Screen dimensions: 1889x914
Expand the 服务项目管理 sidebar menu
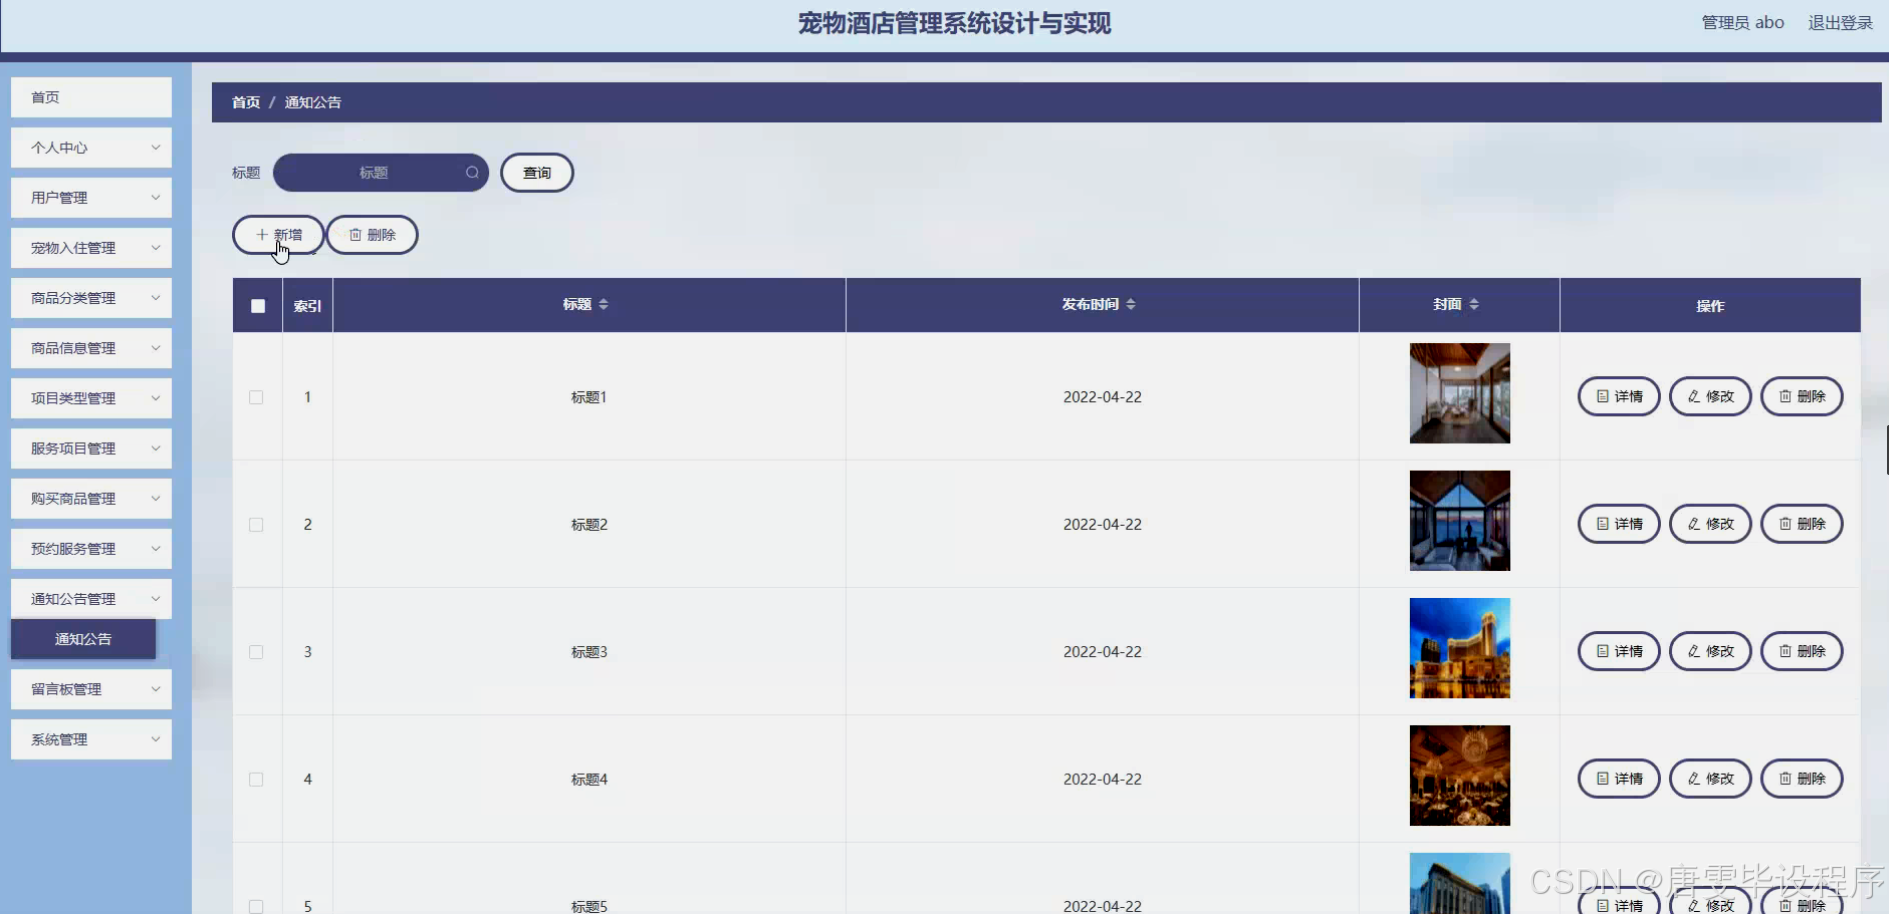pyautogui.click(x=91, y=449)
